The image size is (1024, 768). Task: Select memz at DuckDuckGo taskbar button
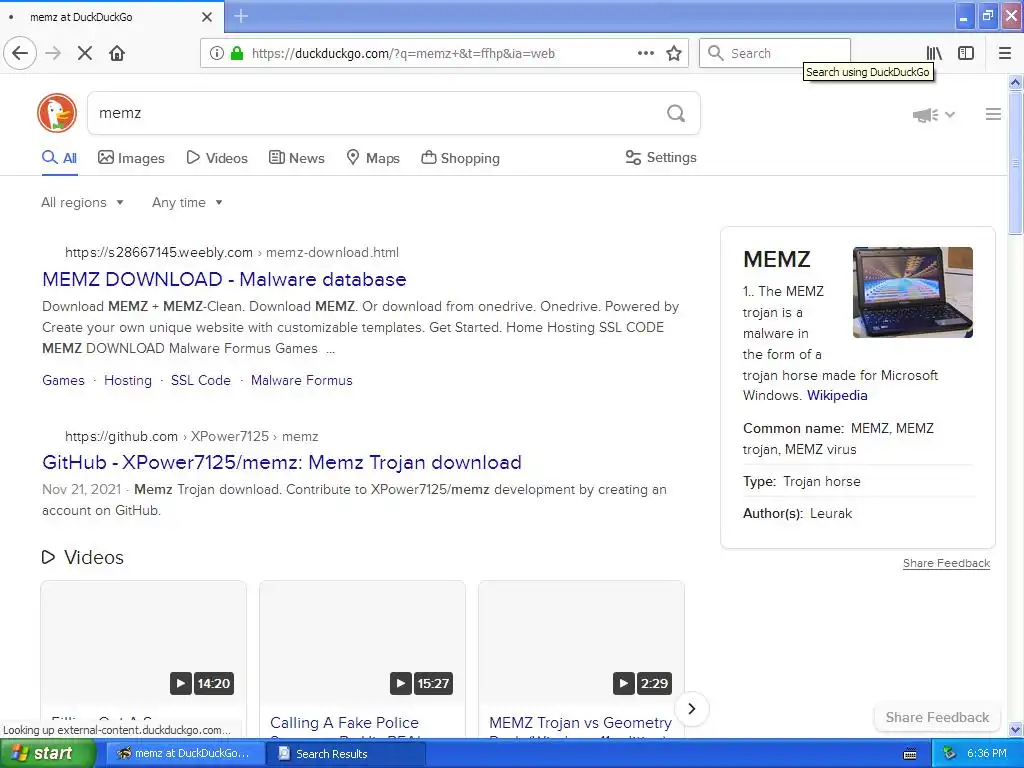pos(184,754)
